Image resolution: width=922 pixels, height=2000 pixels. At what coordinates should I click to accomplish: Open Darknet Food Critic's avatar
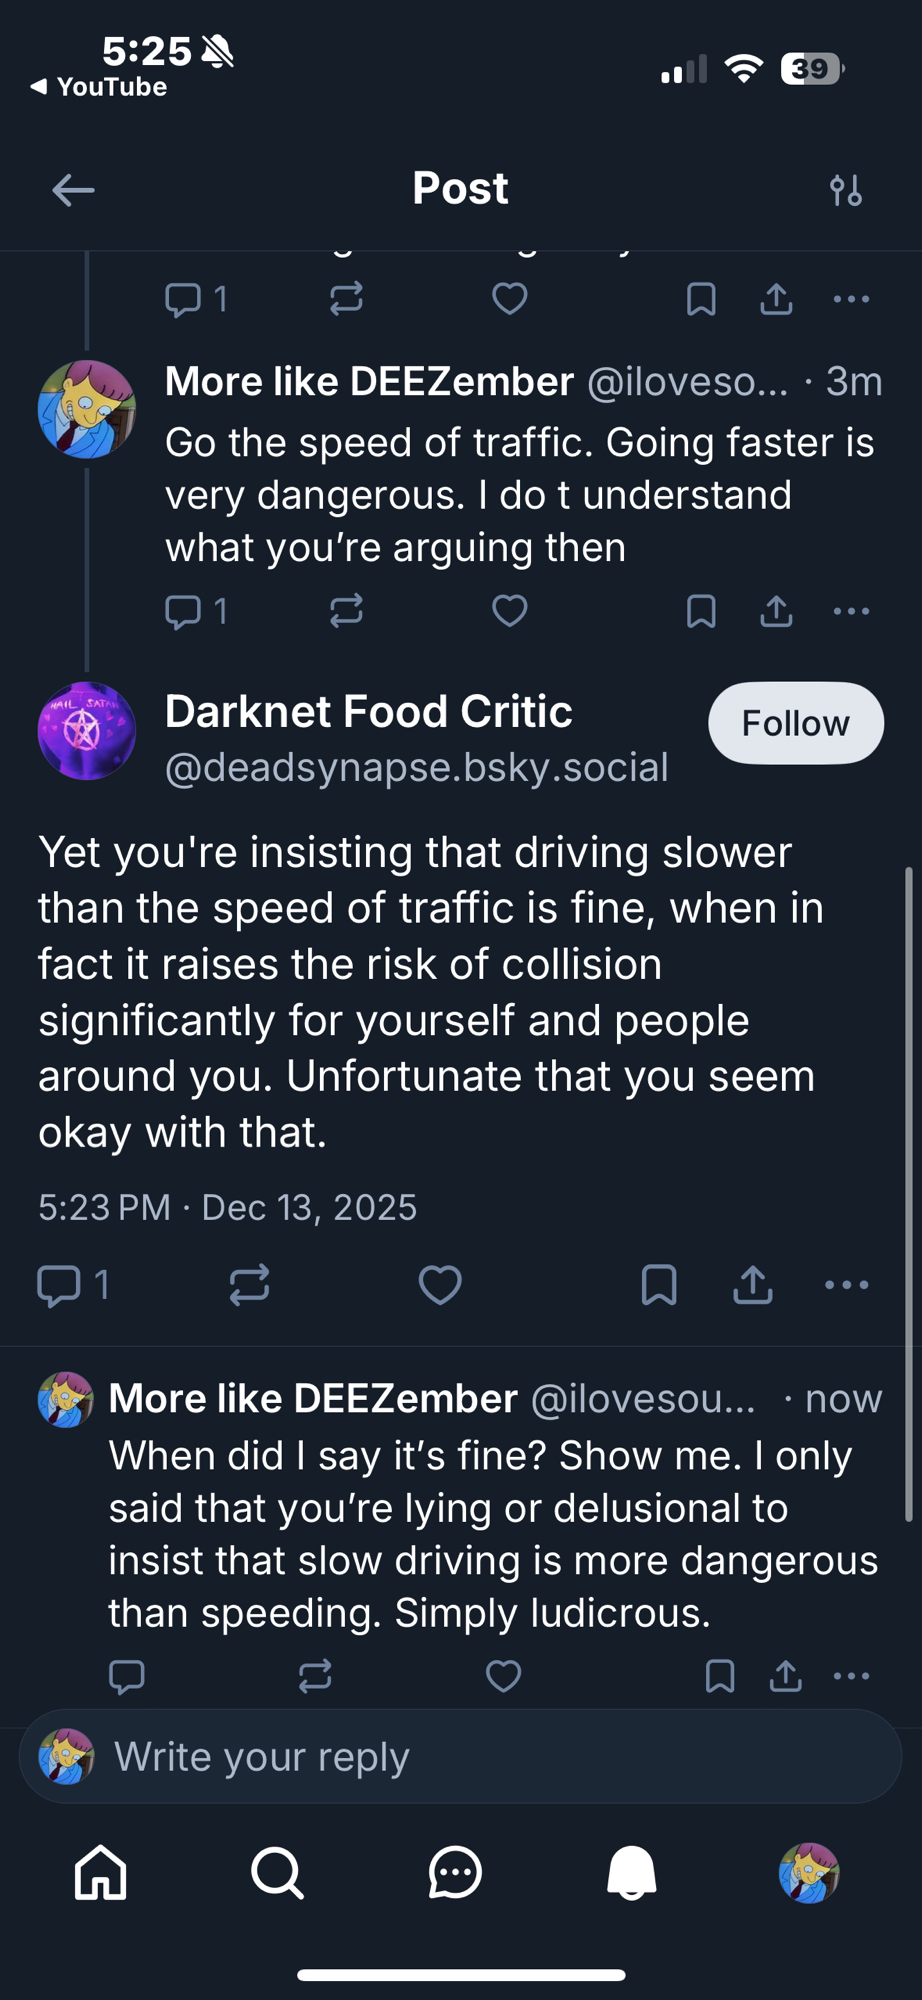pyautogui.click(x=87, y=731)
